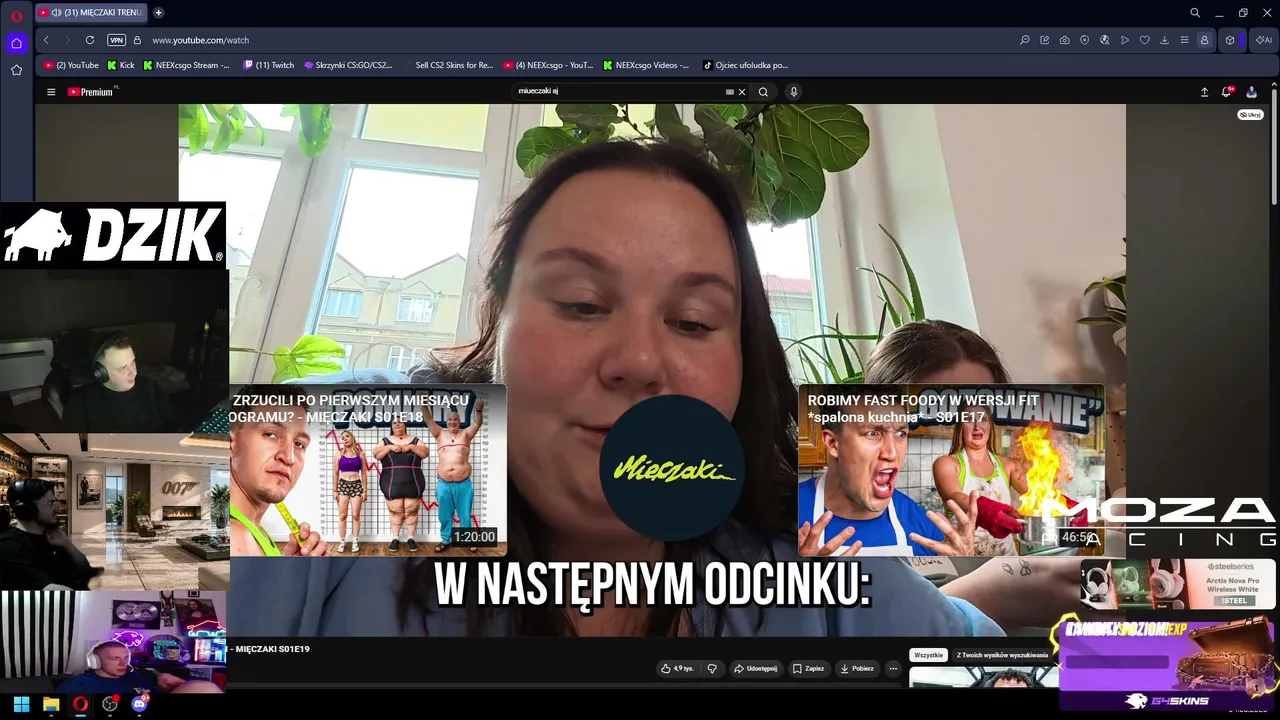Screen dimensions: 1280x720
Task: Open the NEEXcsgo Videos bookmark
Action: click(646, 65)
